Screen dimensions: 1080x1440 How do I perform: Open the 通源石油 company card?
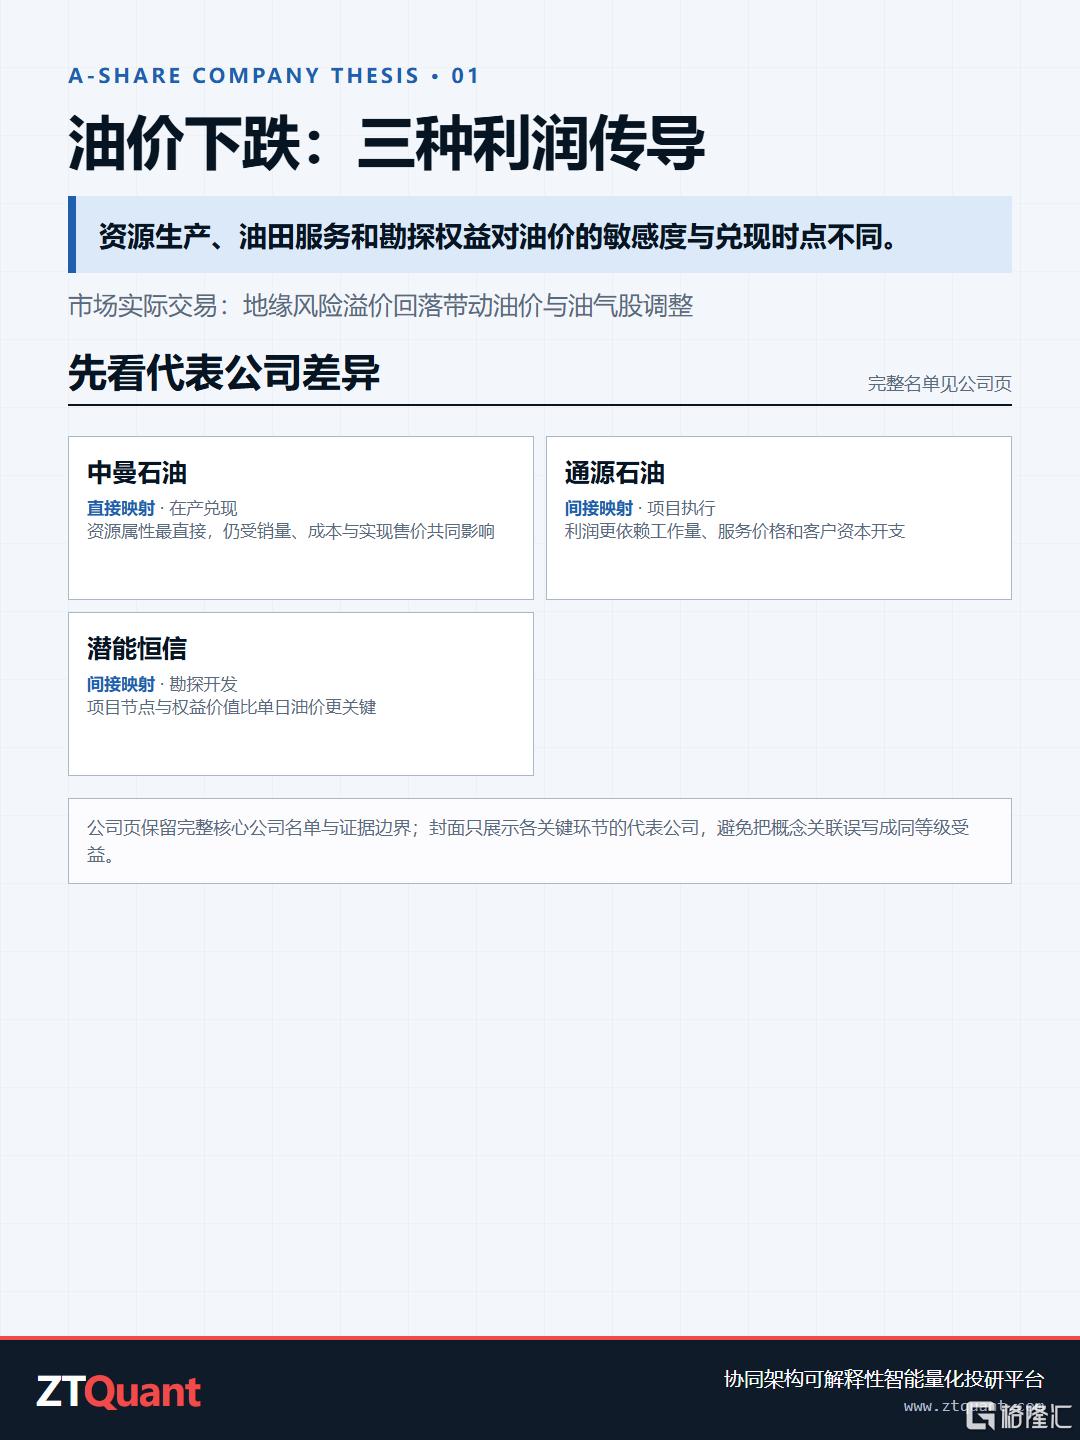779,518
